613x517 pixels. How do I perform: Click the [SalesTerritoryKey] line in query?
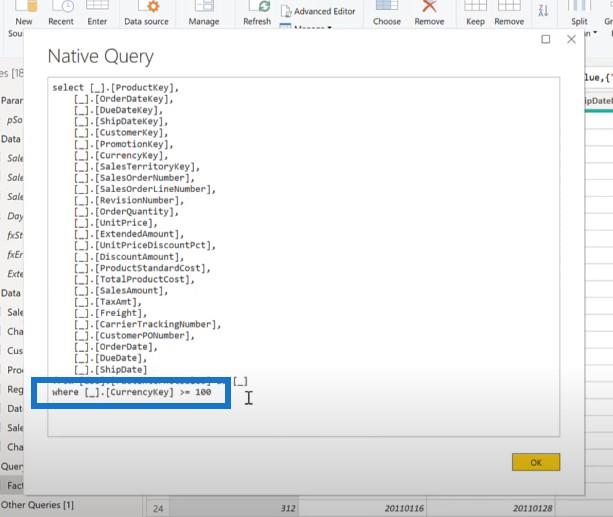[137, 167]
